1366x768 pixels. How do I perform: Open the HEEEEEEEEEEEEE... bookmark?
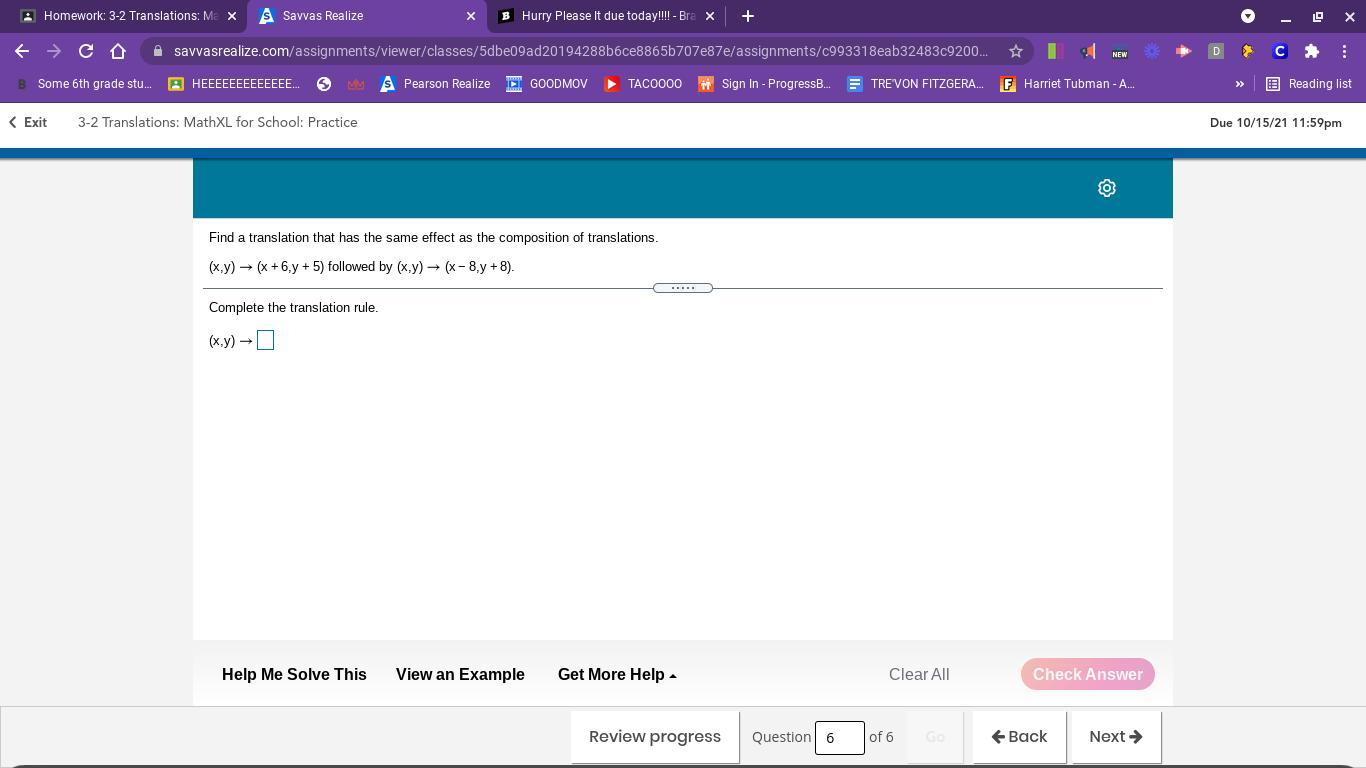pyautogui.click(x=234, y=84)
